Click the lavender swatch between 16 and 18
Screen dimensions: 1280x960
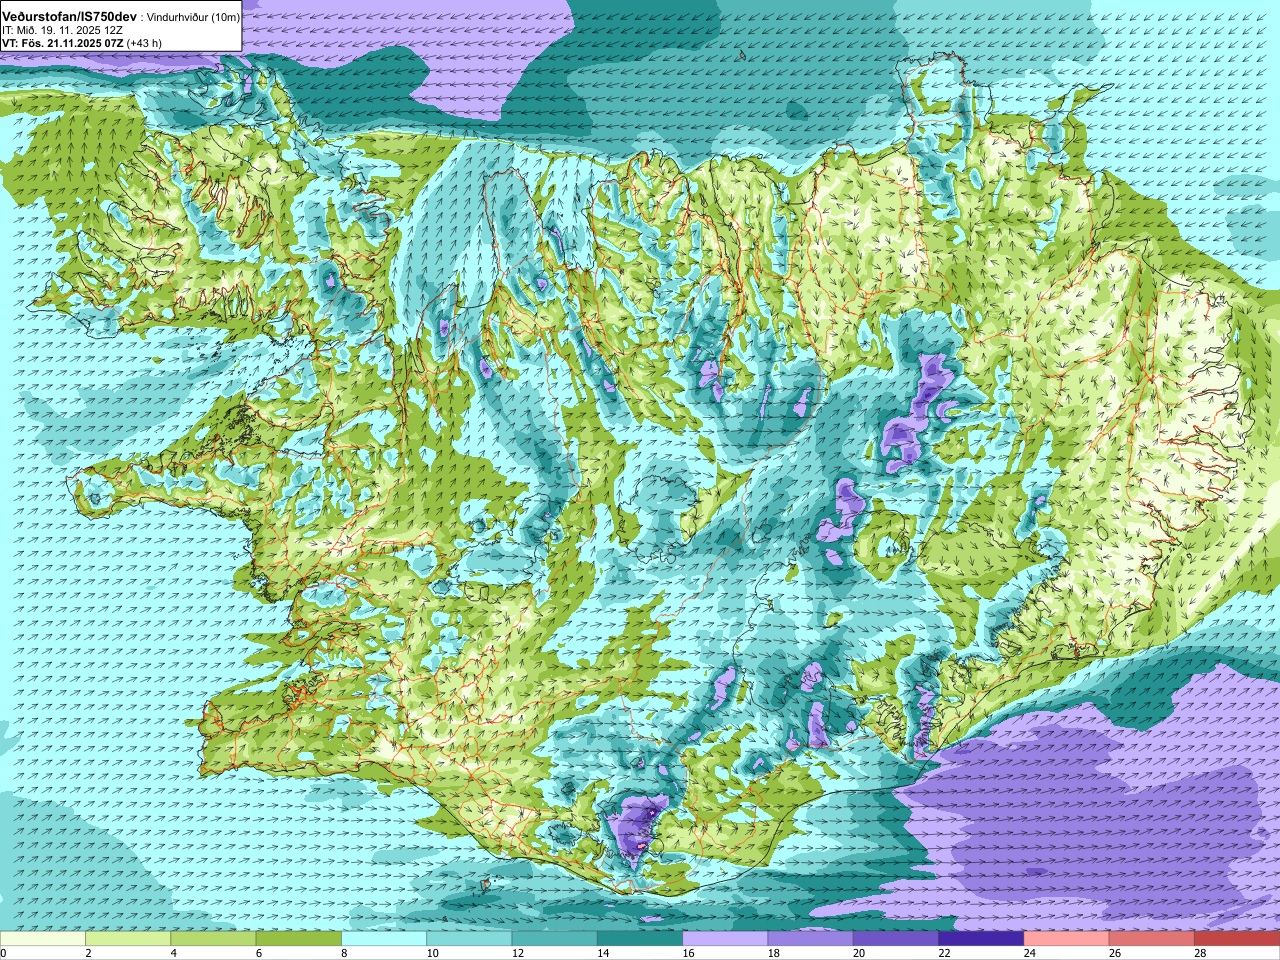tap(725, 939)
